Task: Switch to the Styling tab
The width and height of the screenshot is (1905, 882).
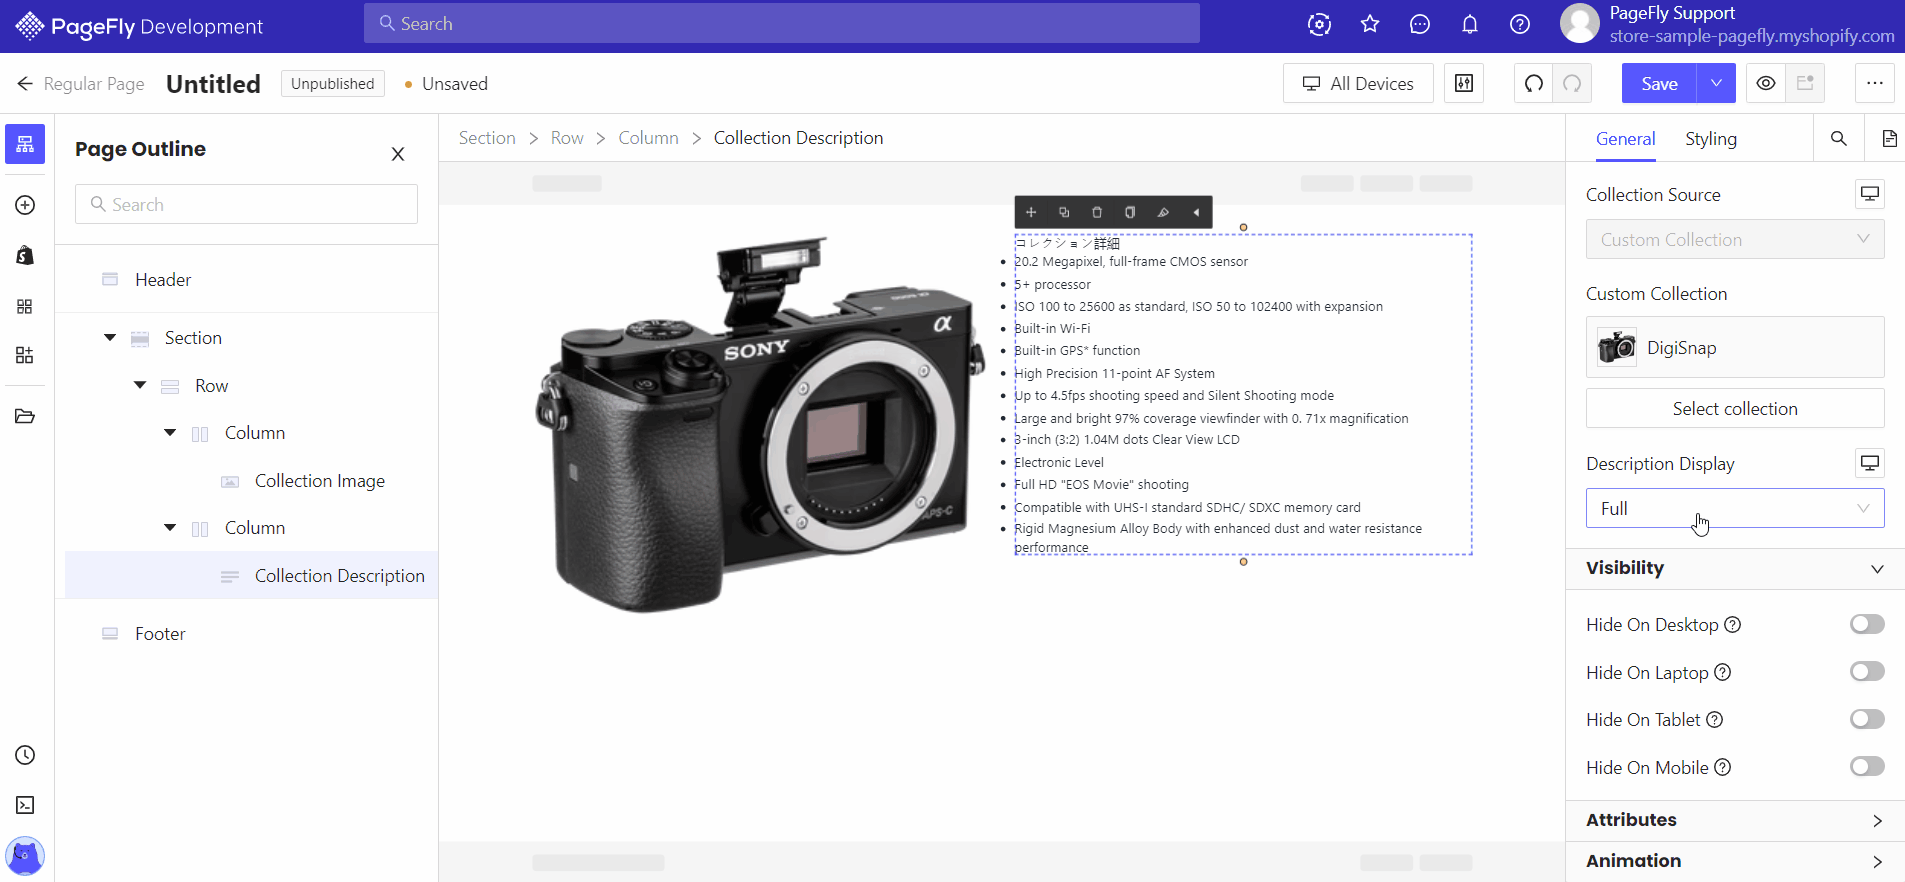Action: (x=1711, y=139)
